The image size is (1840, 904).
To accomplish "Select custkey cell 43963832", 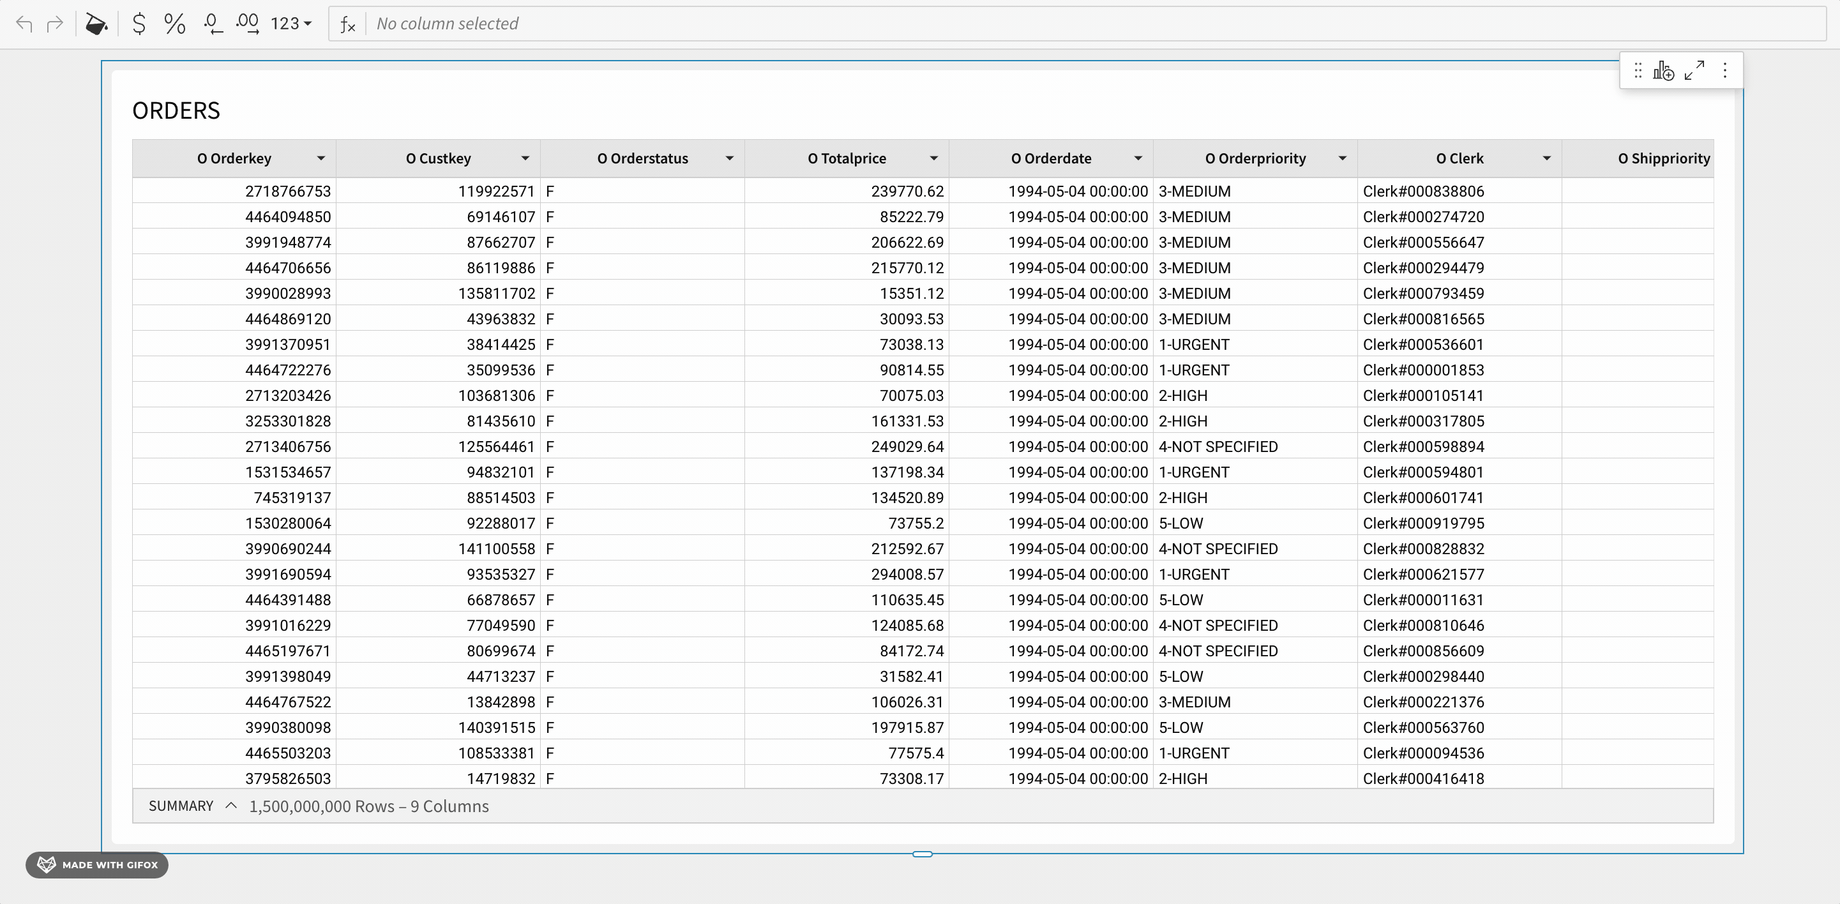I will (438, 319).
